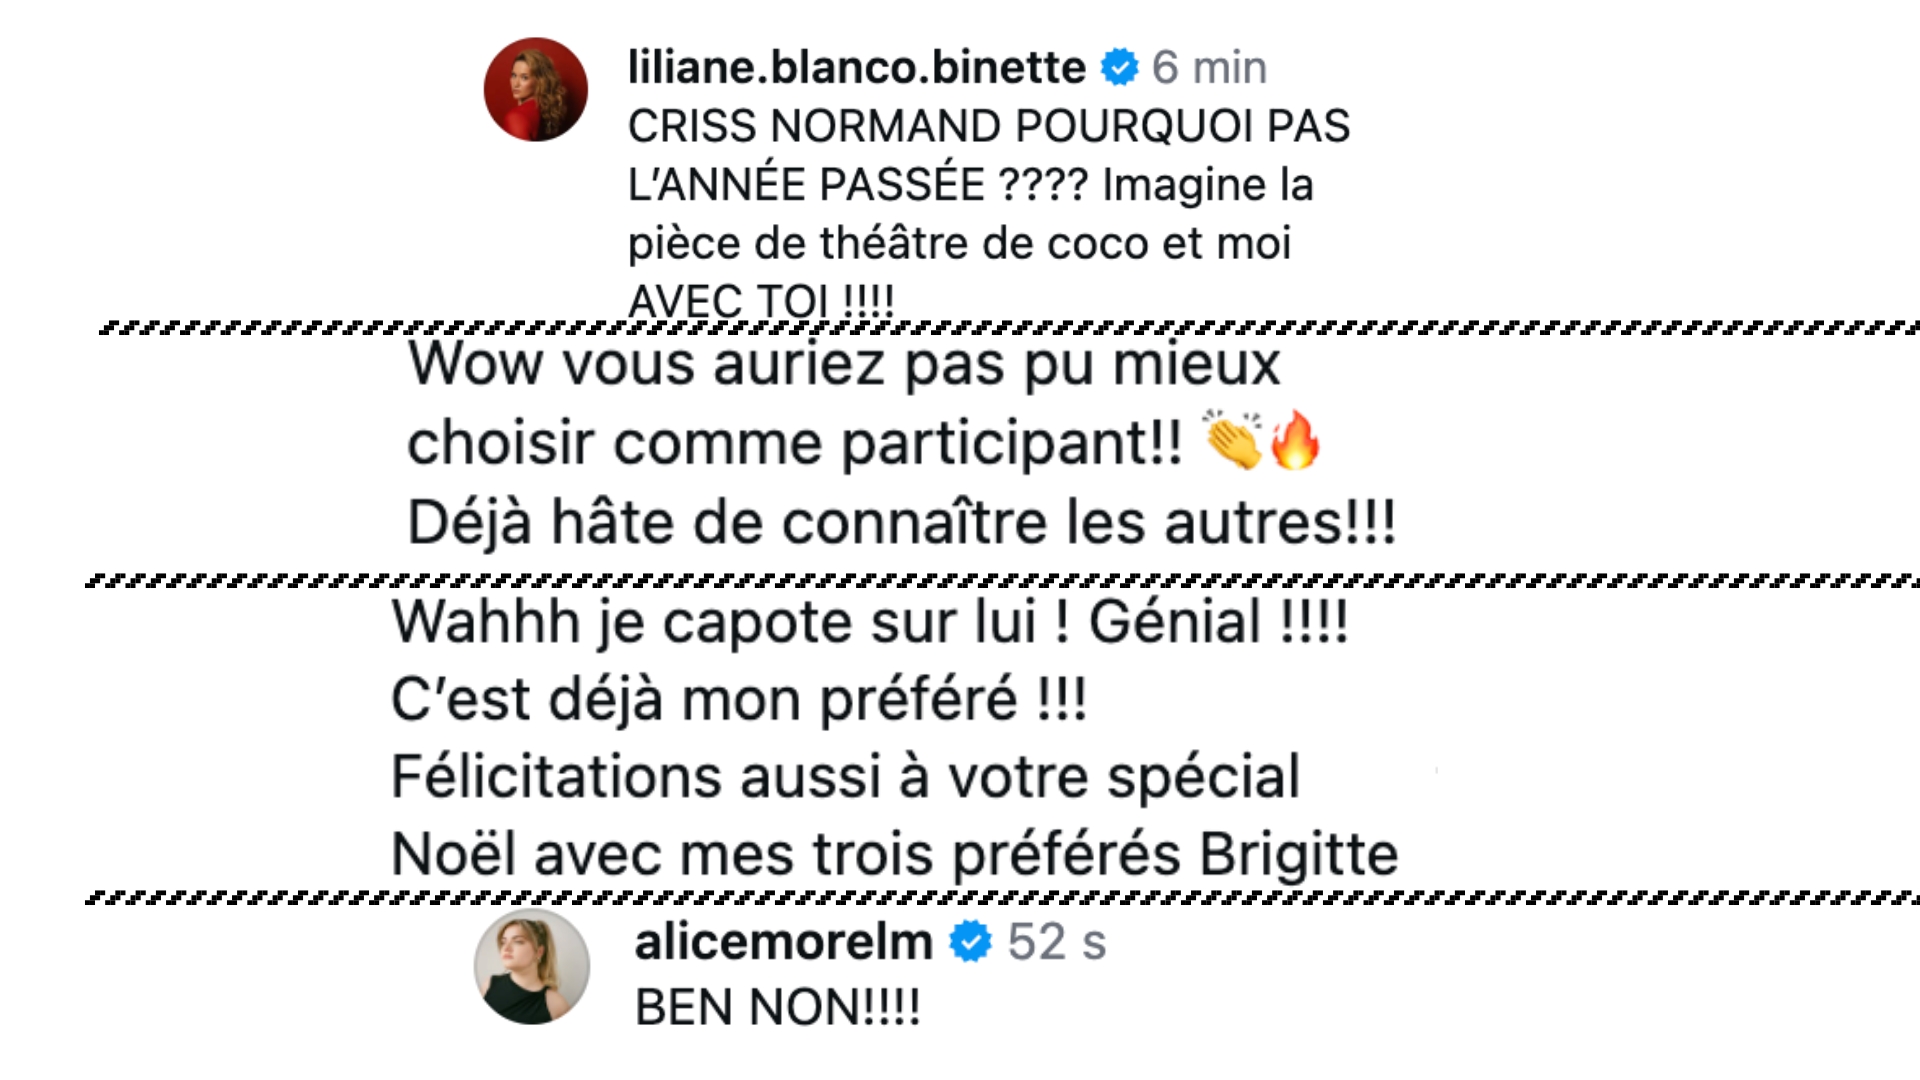1920x1080 pixels.
Task: Click the "Wow vous auriez pas pu mieux" line
Action: [843, 364]
